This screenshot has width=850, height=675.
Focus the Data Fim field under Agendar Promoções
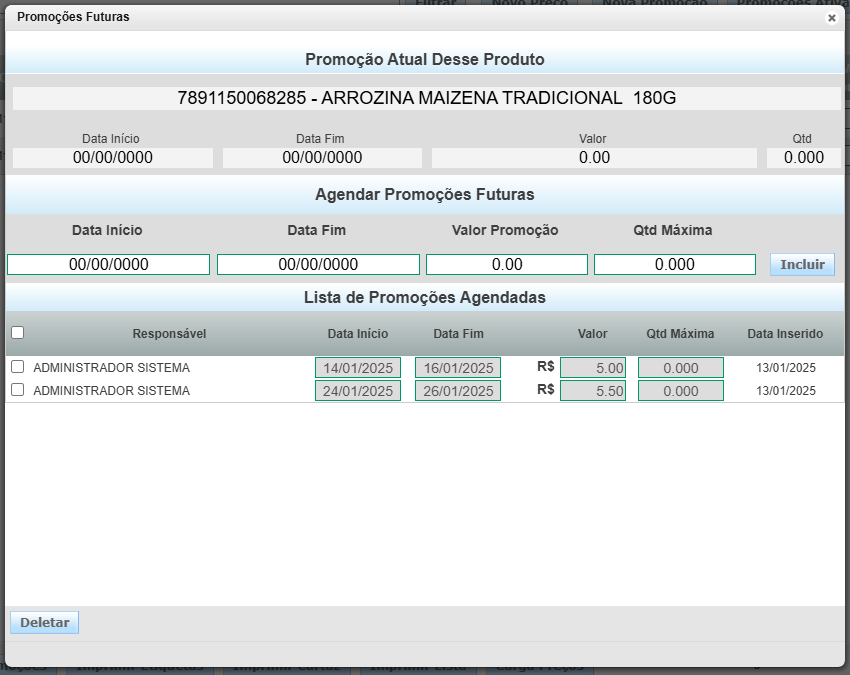(318, 264)
